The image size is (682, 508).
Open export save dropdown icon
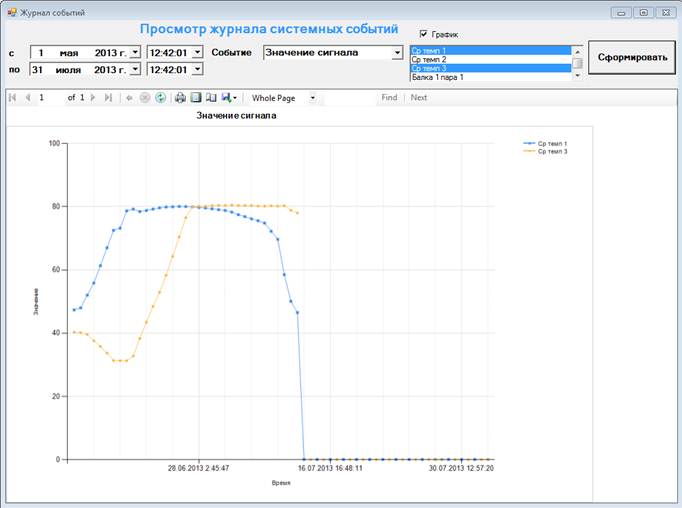click(x=229, y=98)
